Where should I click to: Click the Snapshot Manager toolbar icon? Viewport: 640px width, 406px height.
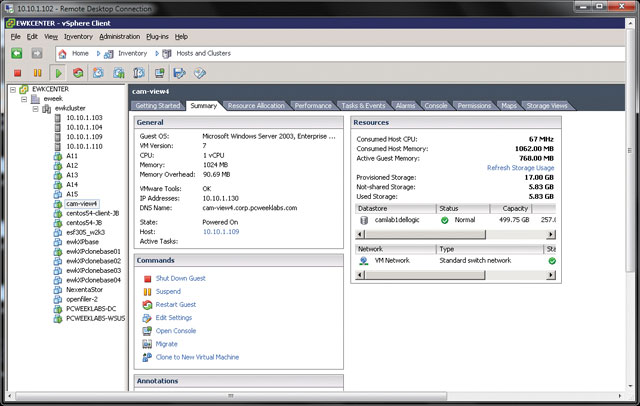[139, 73]
